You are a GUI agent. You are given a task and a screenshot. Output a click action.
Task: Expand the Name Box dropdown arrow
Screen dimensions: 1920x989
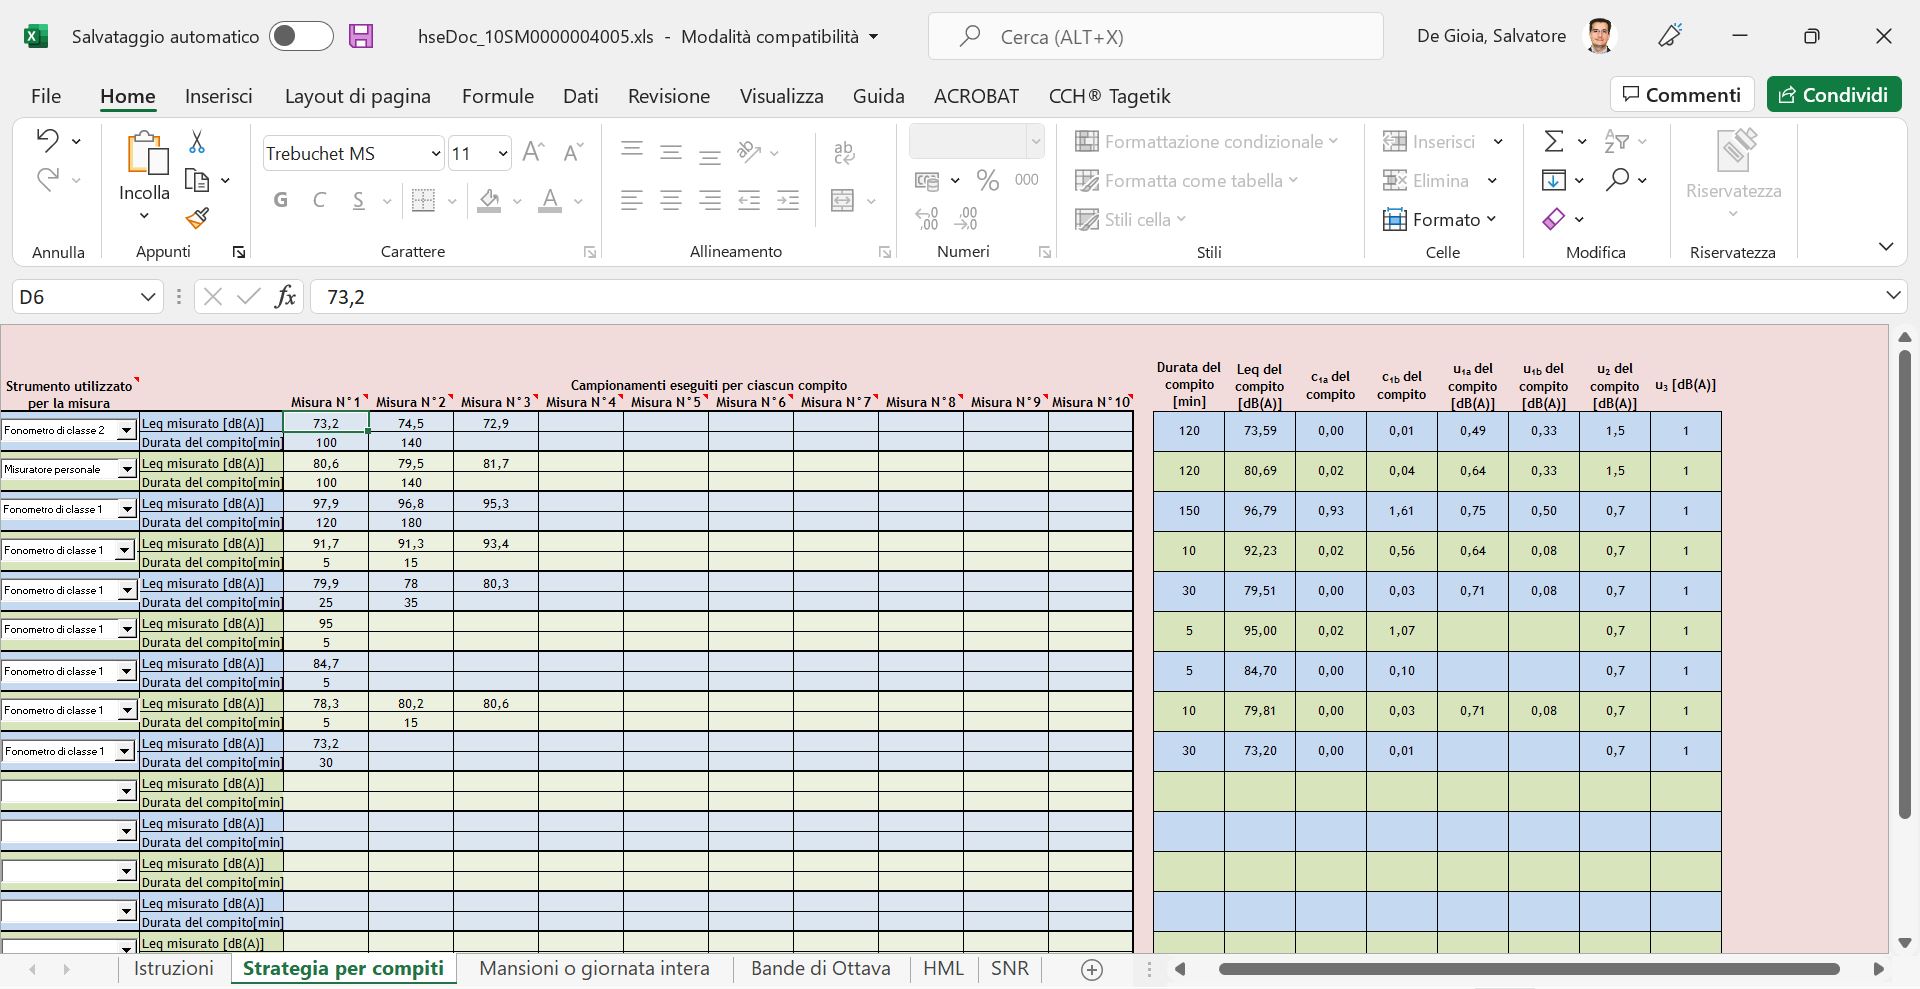[148, 297]
